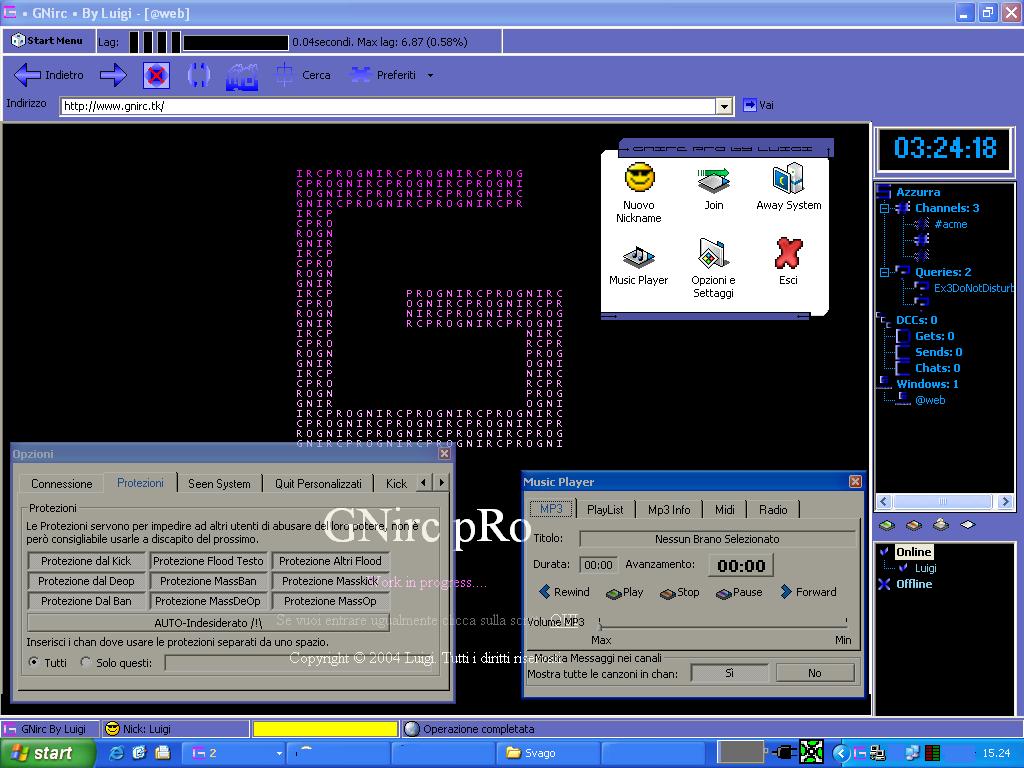
Task: Click the Protezione dal Kick button
Action: 86,561
